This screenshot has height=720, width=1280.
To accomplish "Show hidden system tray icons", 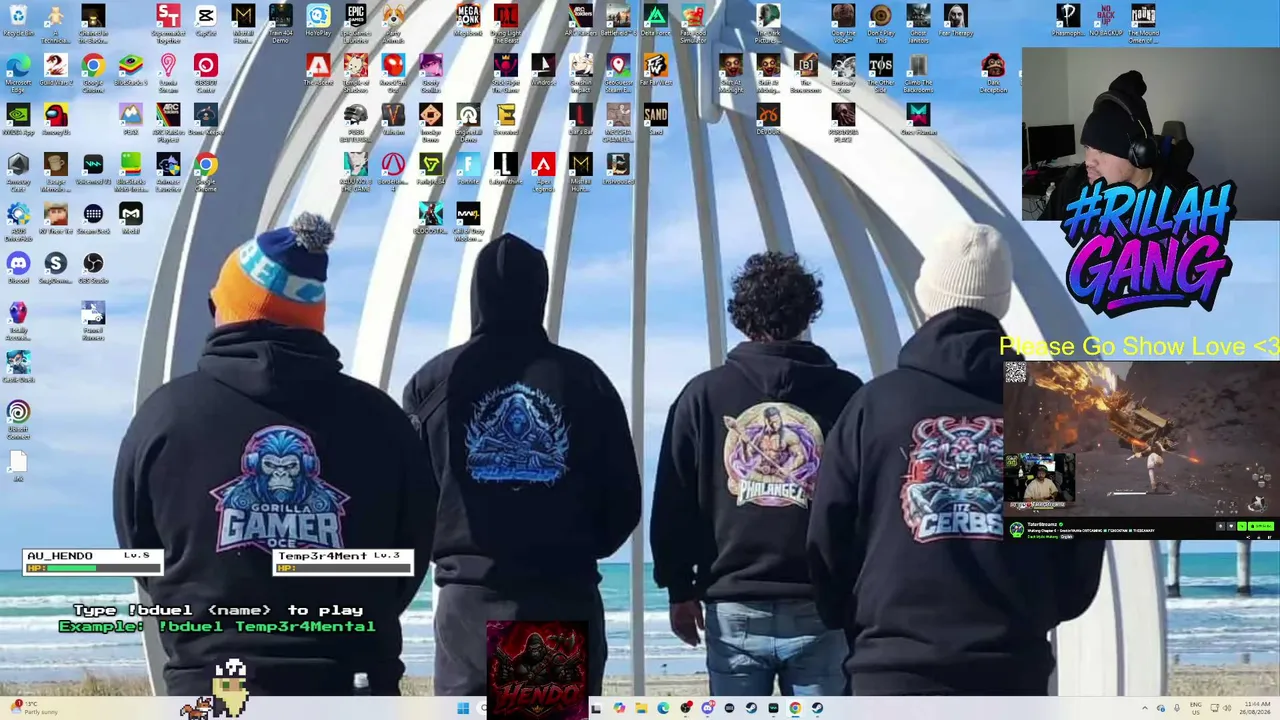I will (x=1145, y=709).
